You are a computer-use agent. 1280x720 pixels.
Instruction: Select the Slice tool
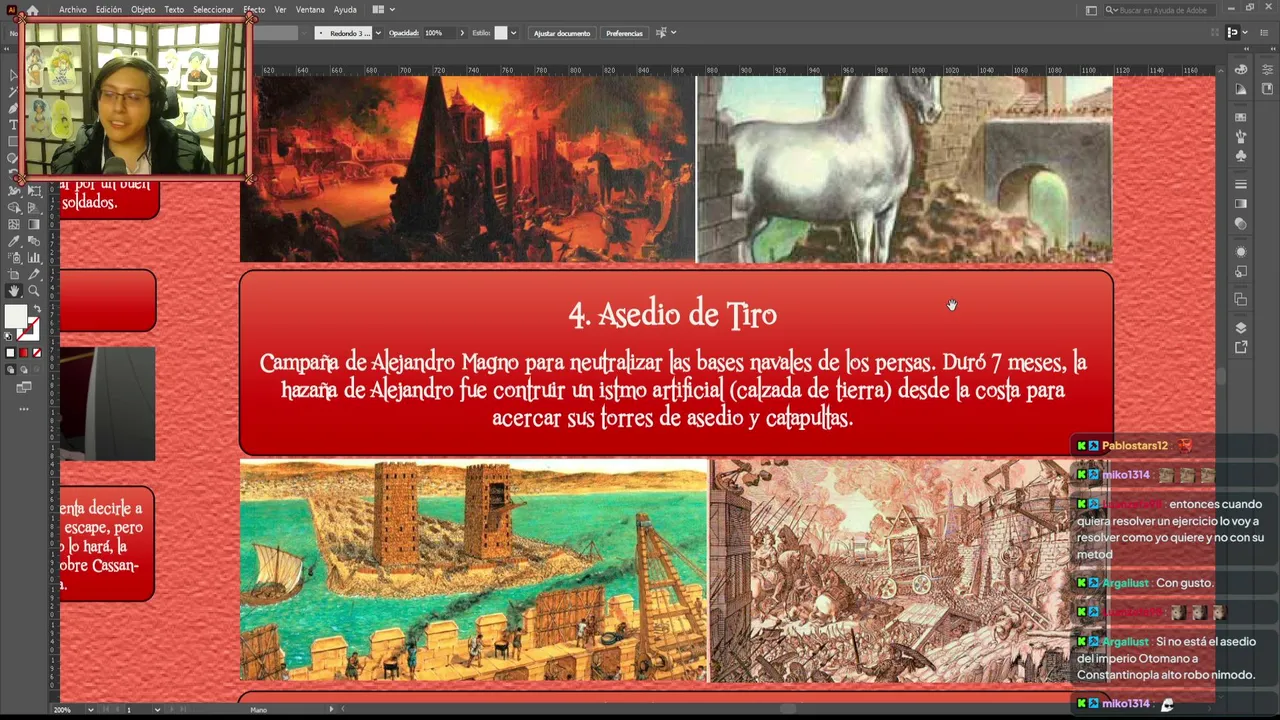coord(33,274)
